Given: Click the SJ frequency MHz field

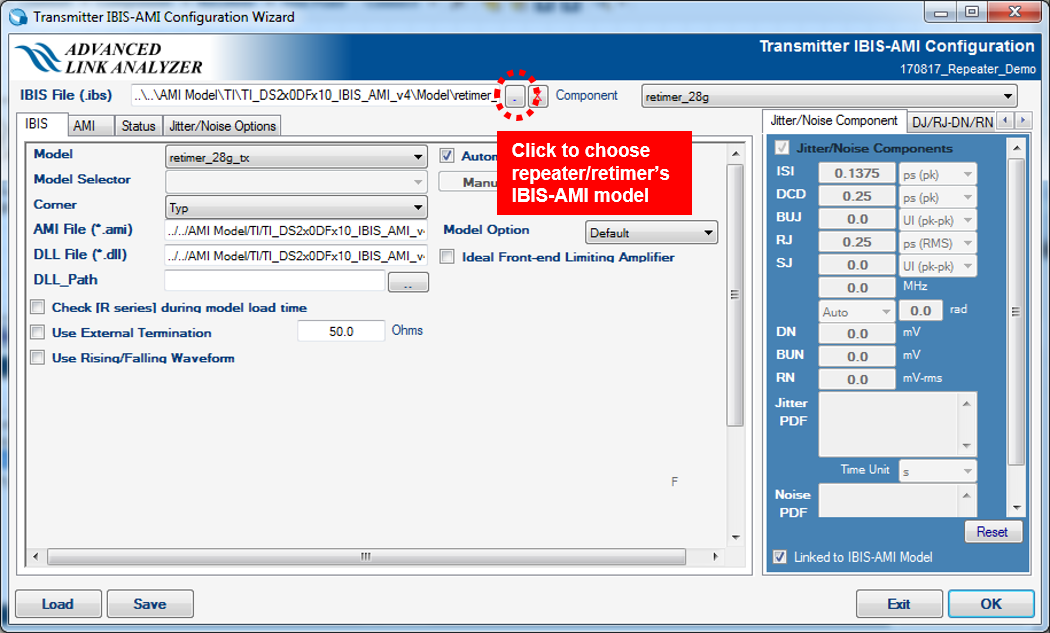Looking at the screenshot, I should (x=857, y=287).
